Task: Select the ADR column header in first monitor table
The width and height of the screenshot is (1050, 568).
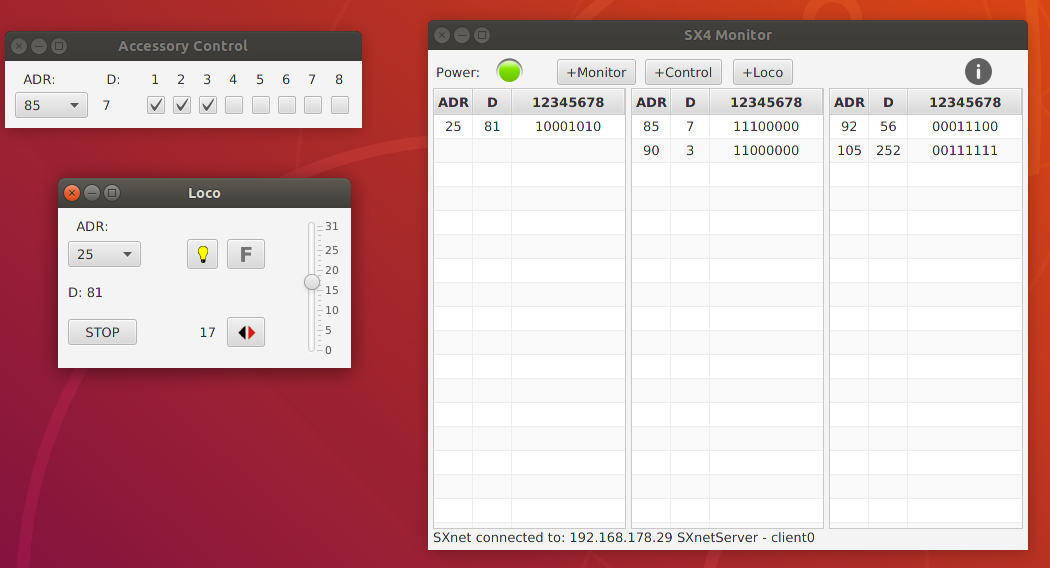Action: (453, 102)
